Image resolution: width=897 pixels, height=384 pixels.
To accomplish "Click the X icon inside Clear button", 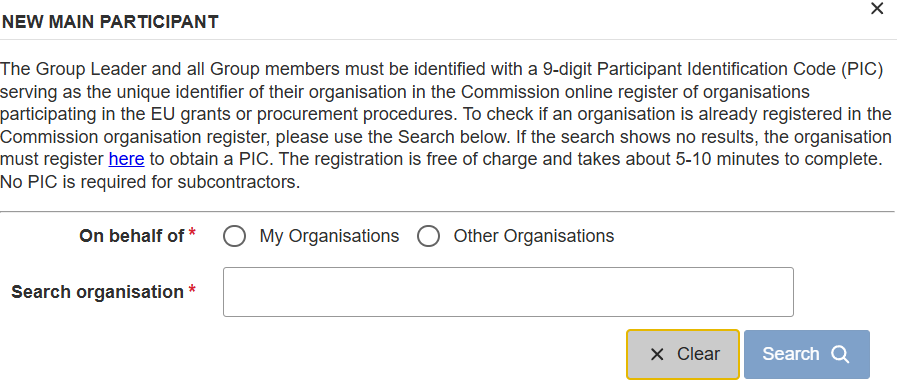I will tap(657, 355).
